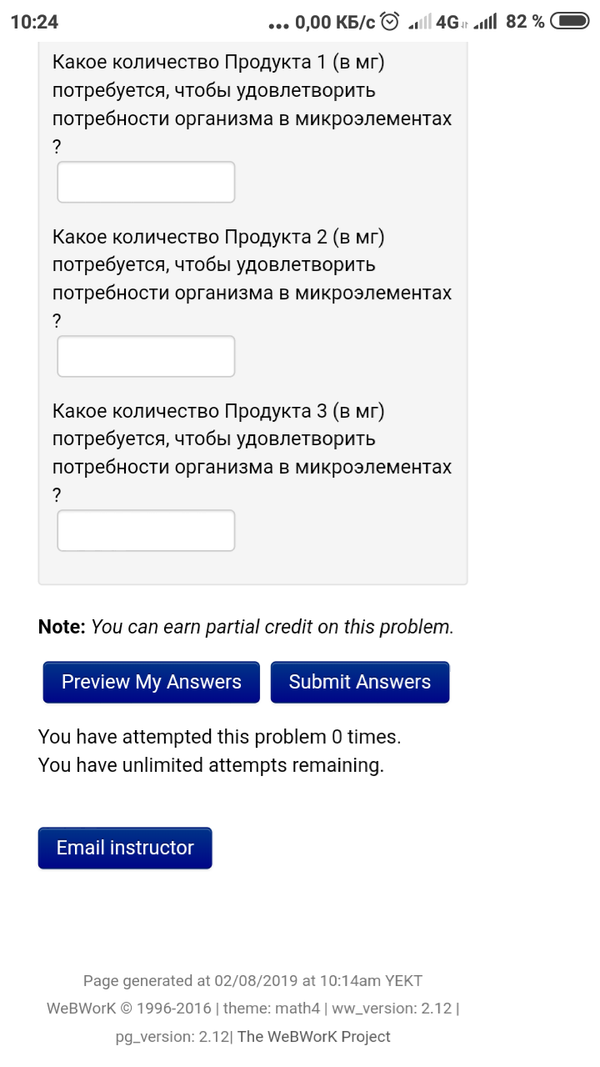Image resolution: width=600 pixels, height=1067 pixels.
Task: Tap the Продукта 3 question text
Action: coord(251,453)
